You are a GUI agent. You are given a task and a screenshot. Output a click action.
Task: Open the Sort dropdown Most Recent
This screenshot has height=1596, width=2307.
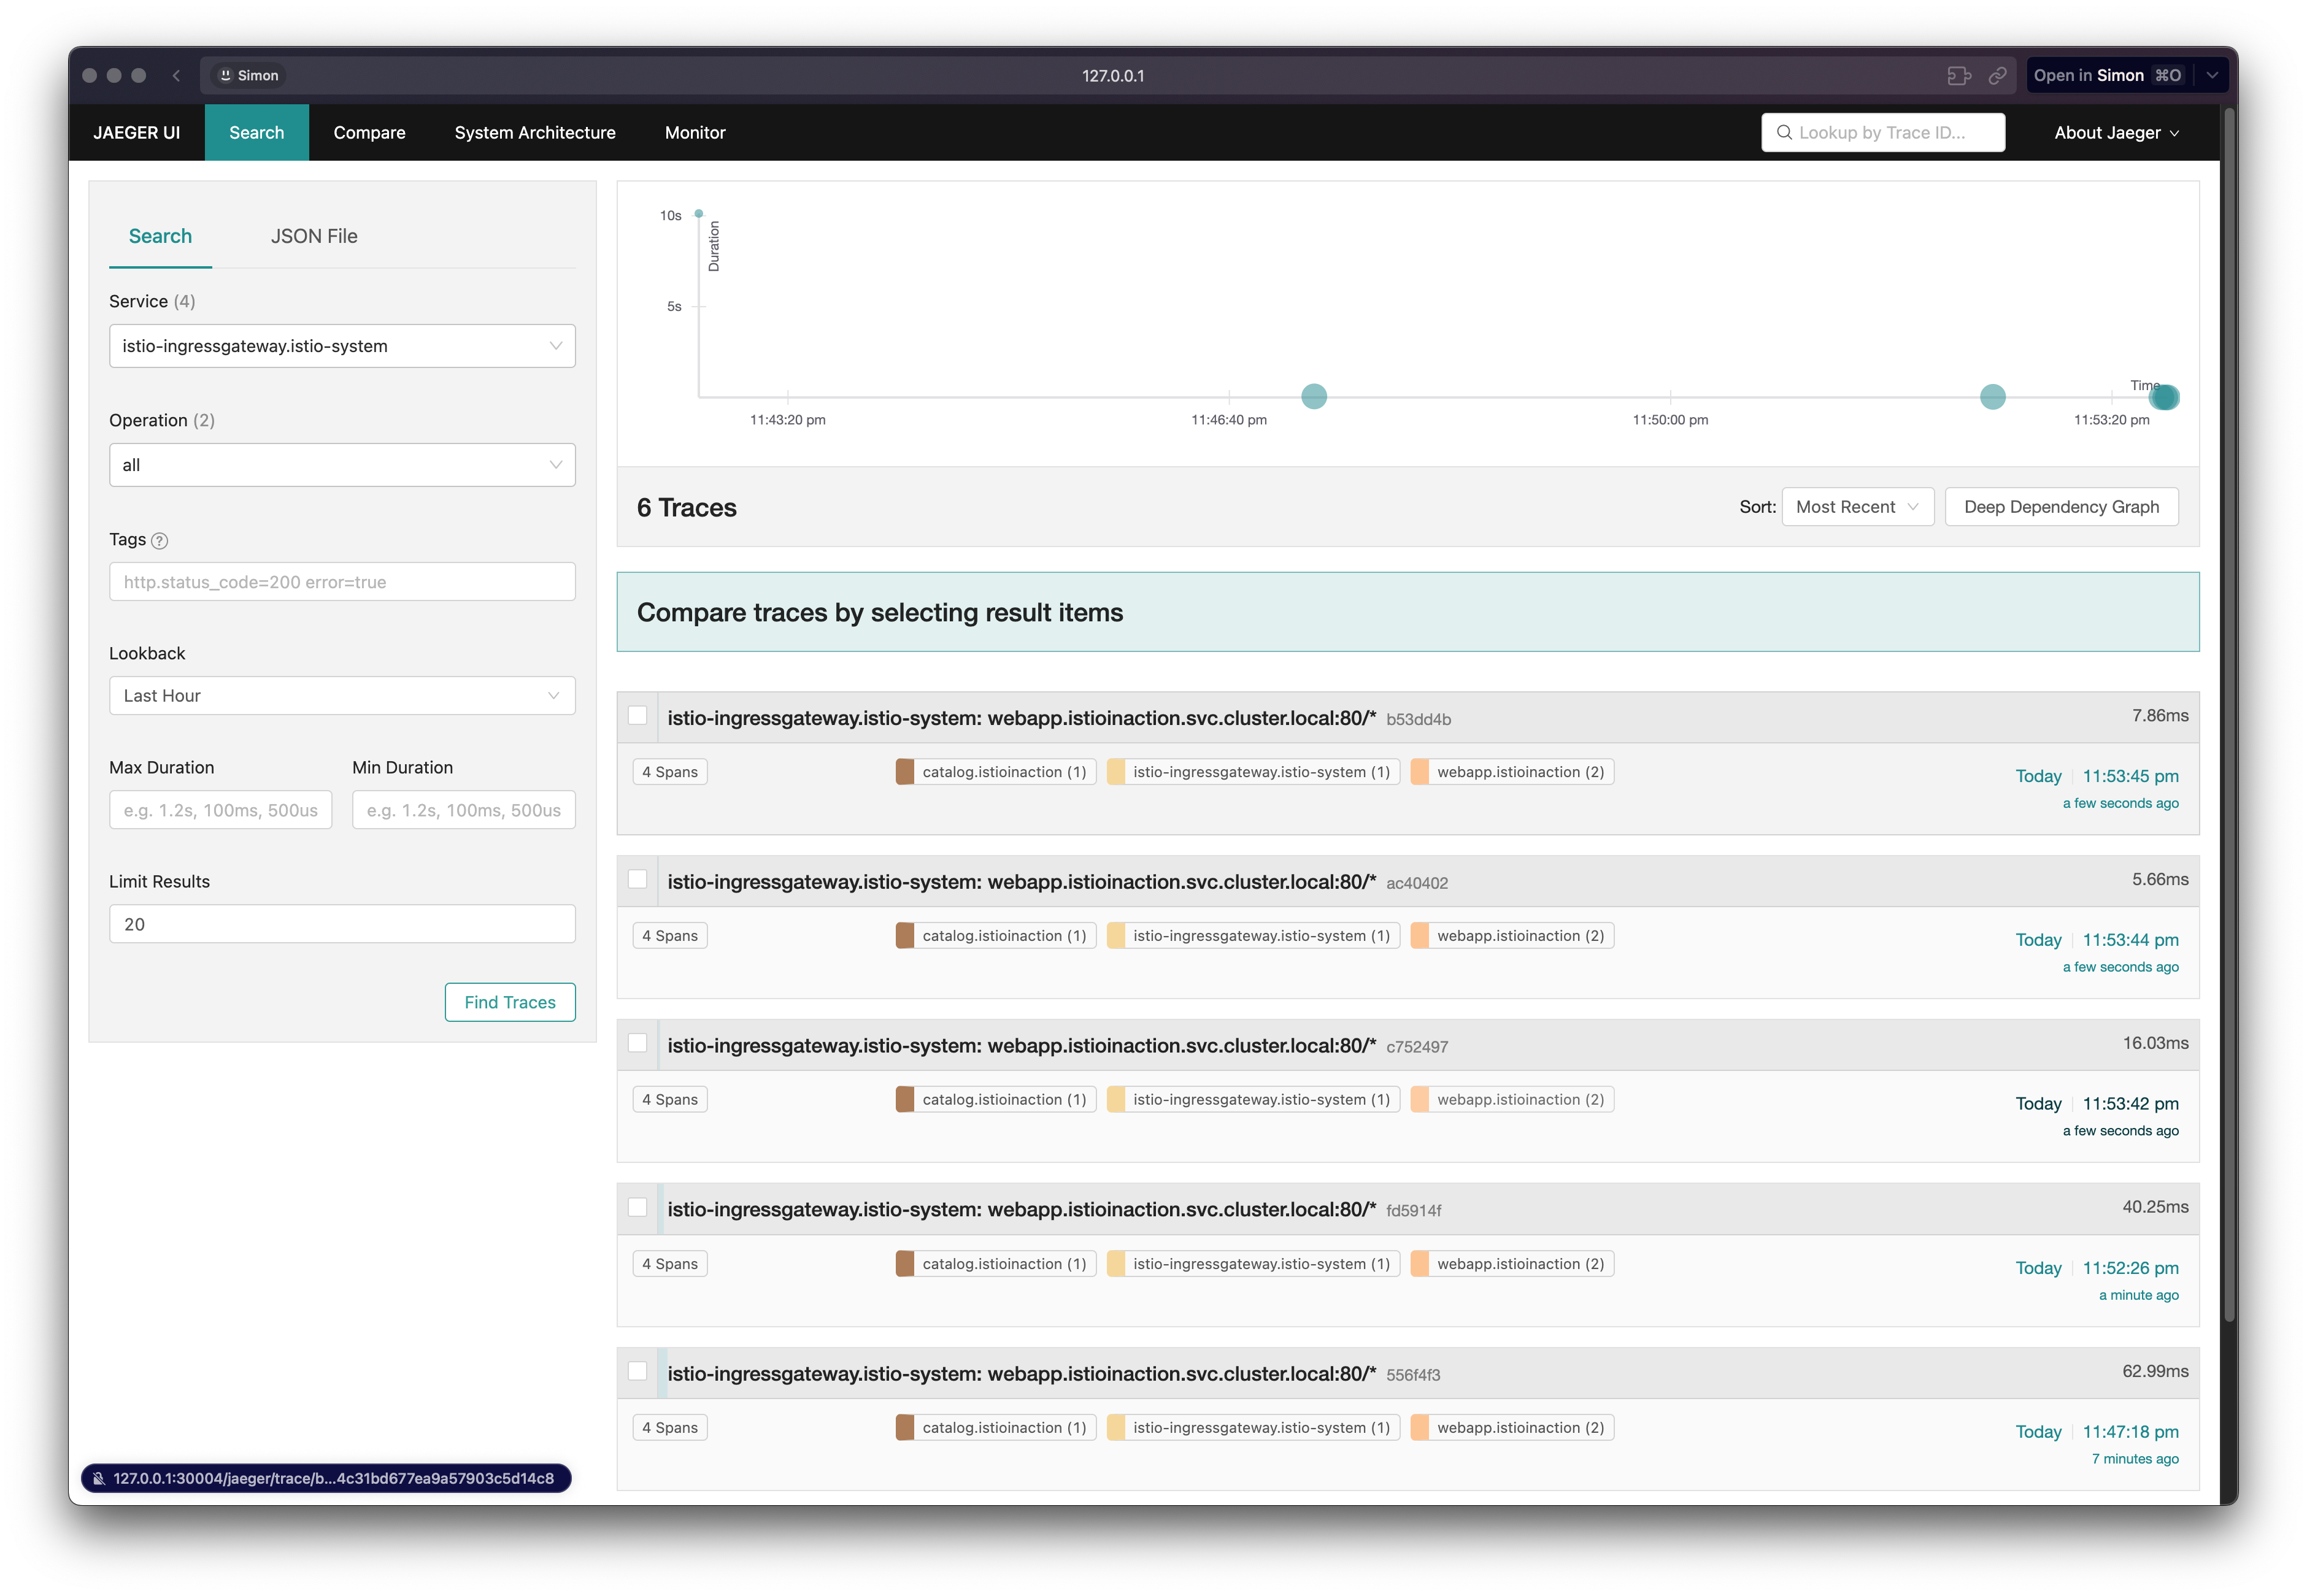[1857, 507]
